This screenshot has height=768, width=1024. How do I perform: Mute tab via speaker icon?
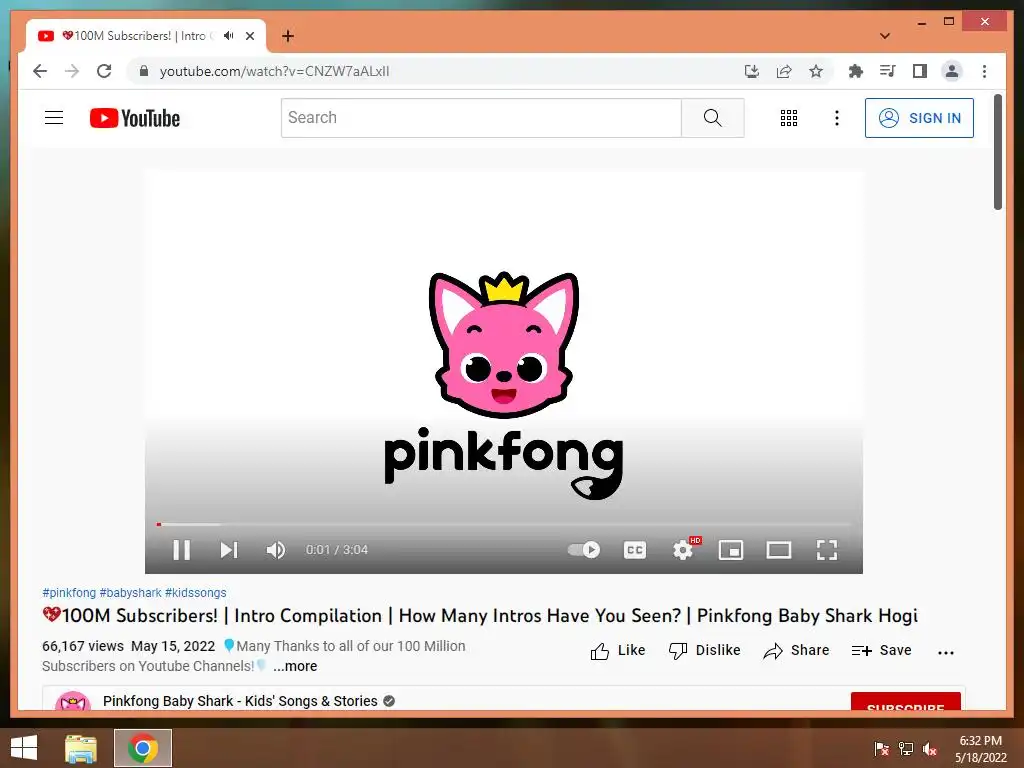tap(229, 36)
